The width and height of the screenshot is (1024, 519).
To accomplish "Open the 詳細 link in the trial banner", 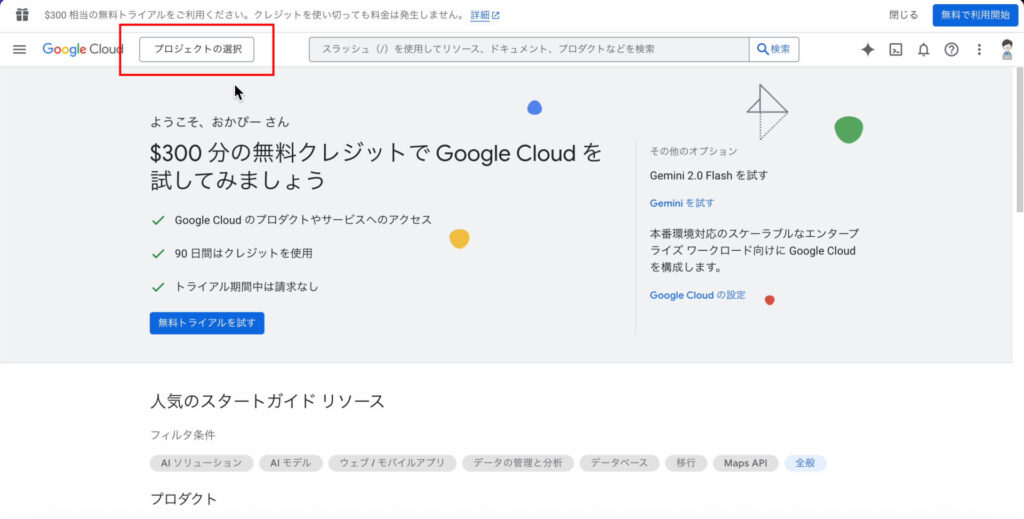I will [485, 14].
